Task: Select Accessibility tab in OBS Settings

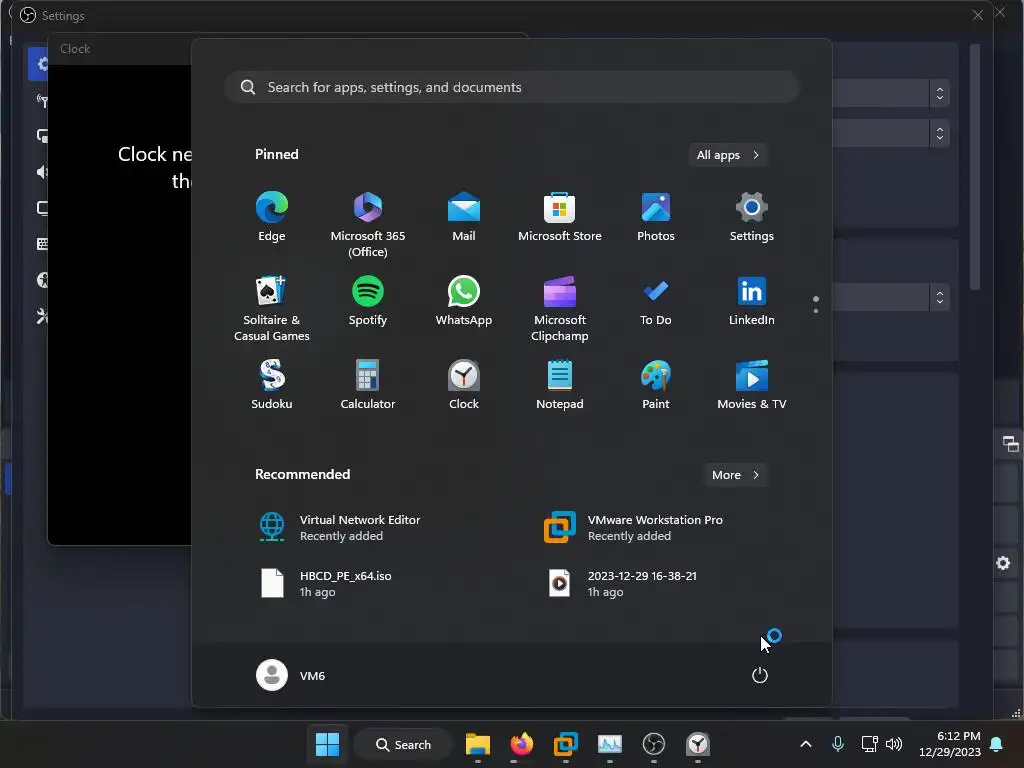Action: 42,280
